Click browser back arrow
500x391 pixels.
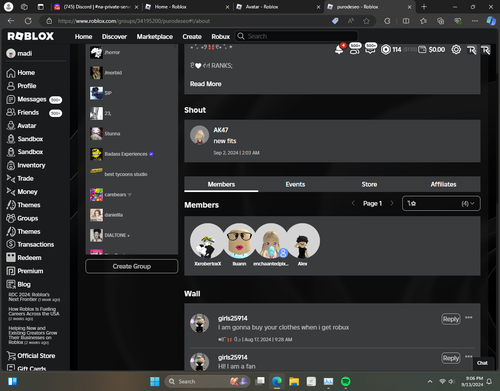pos(11,21)
